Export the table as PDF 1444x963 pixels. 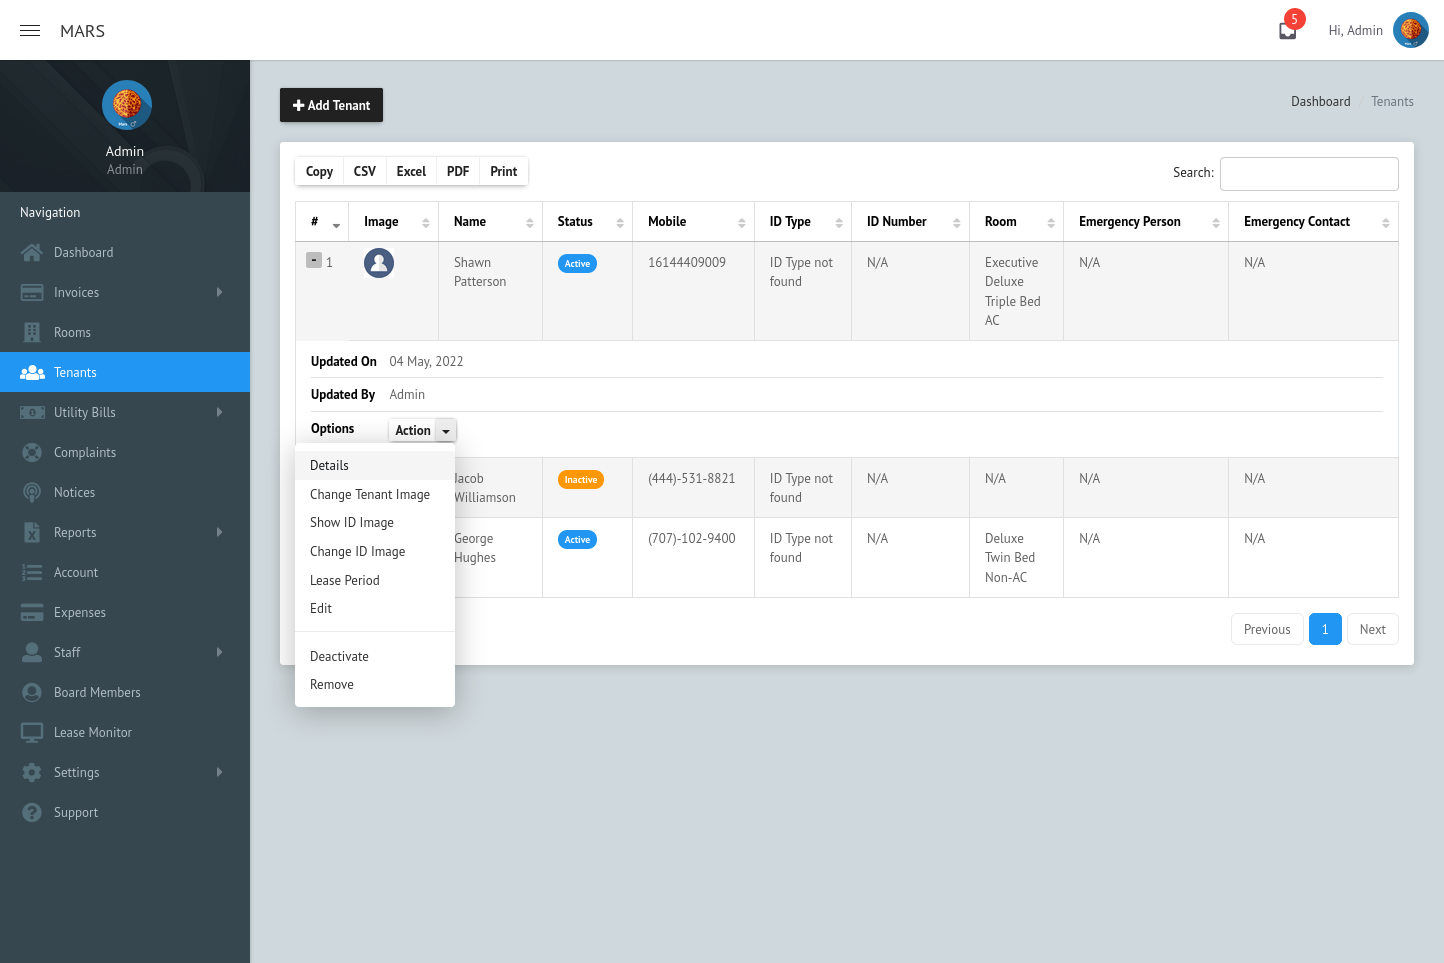457,171
